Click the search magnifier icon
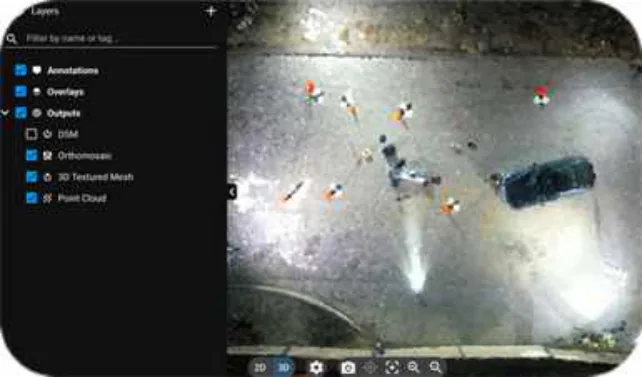 [x=11, y=39]
